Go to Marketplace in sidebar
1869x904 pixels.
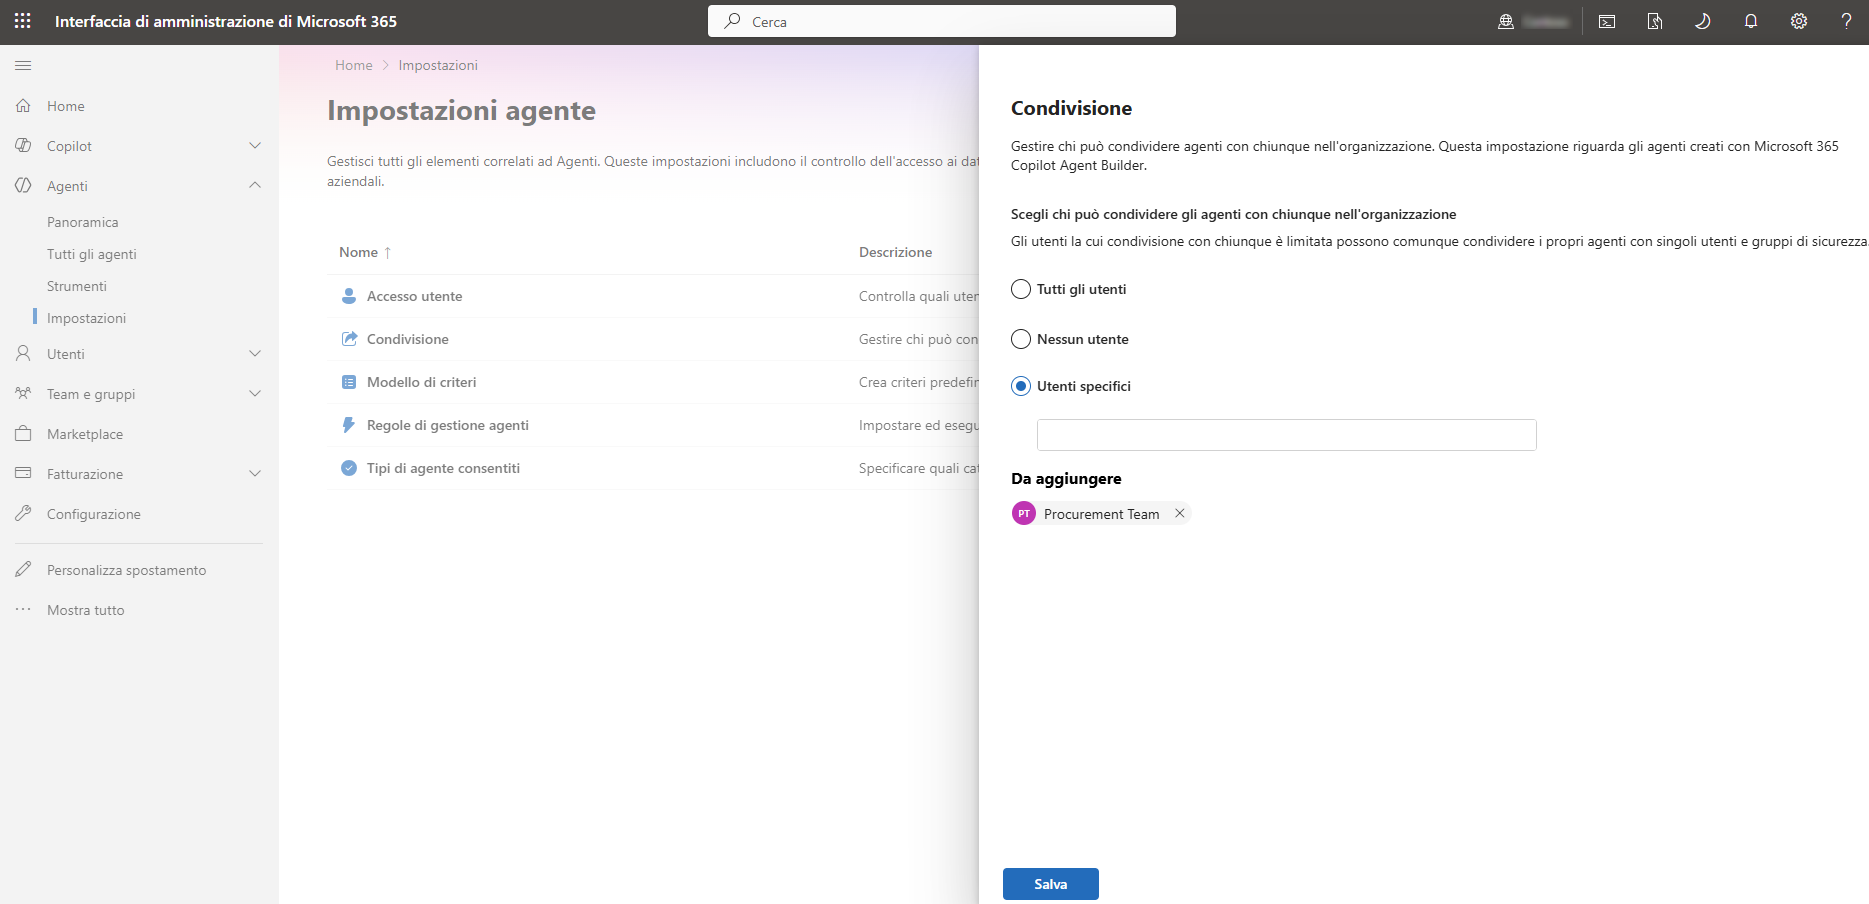pyautogui.click(x=85, y=434)
